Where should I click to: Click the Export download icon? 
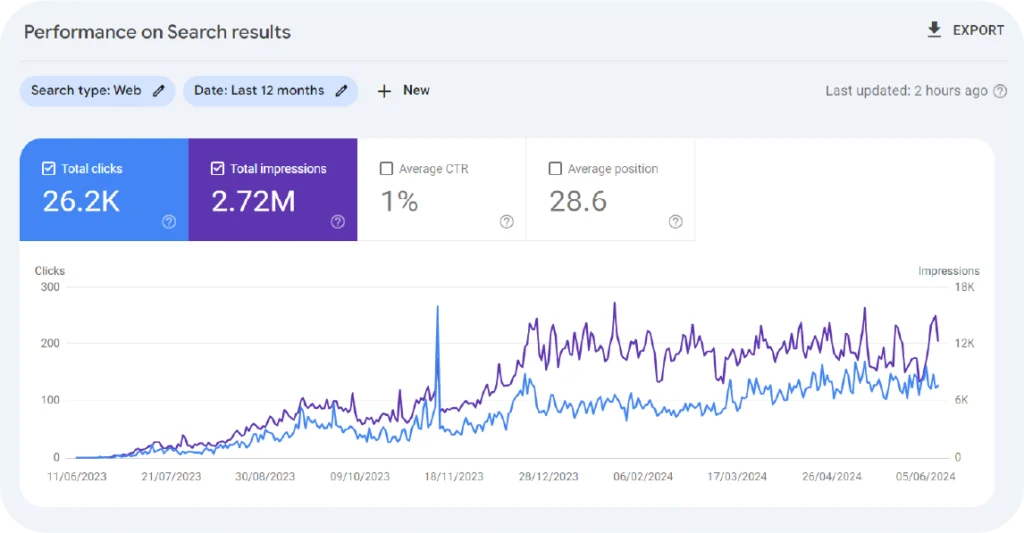(x=934, y=30)
